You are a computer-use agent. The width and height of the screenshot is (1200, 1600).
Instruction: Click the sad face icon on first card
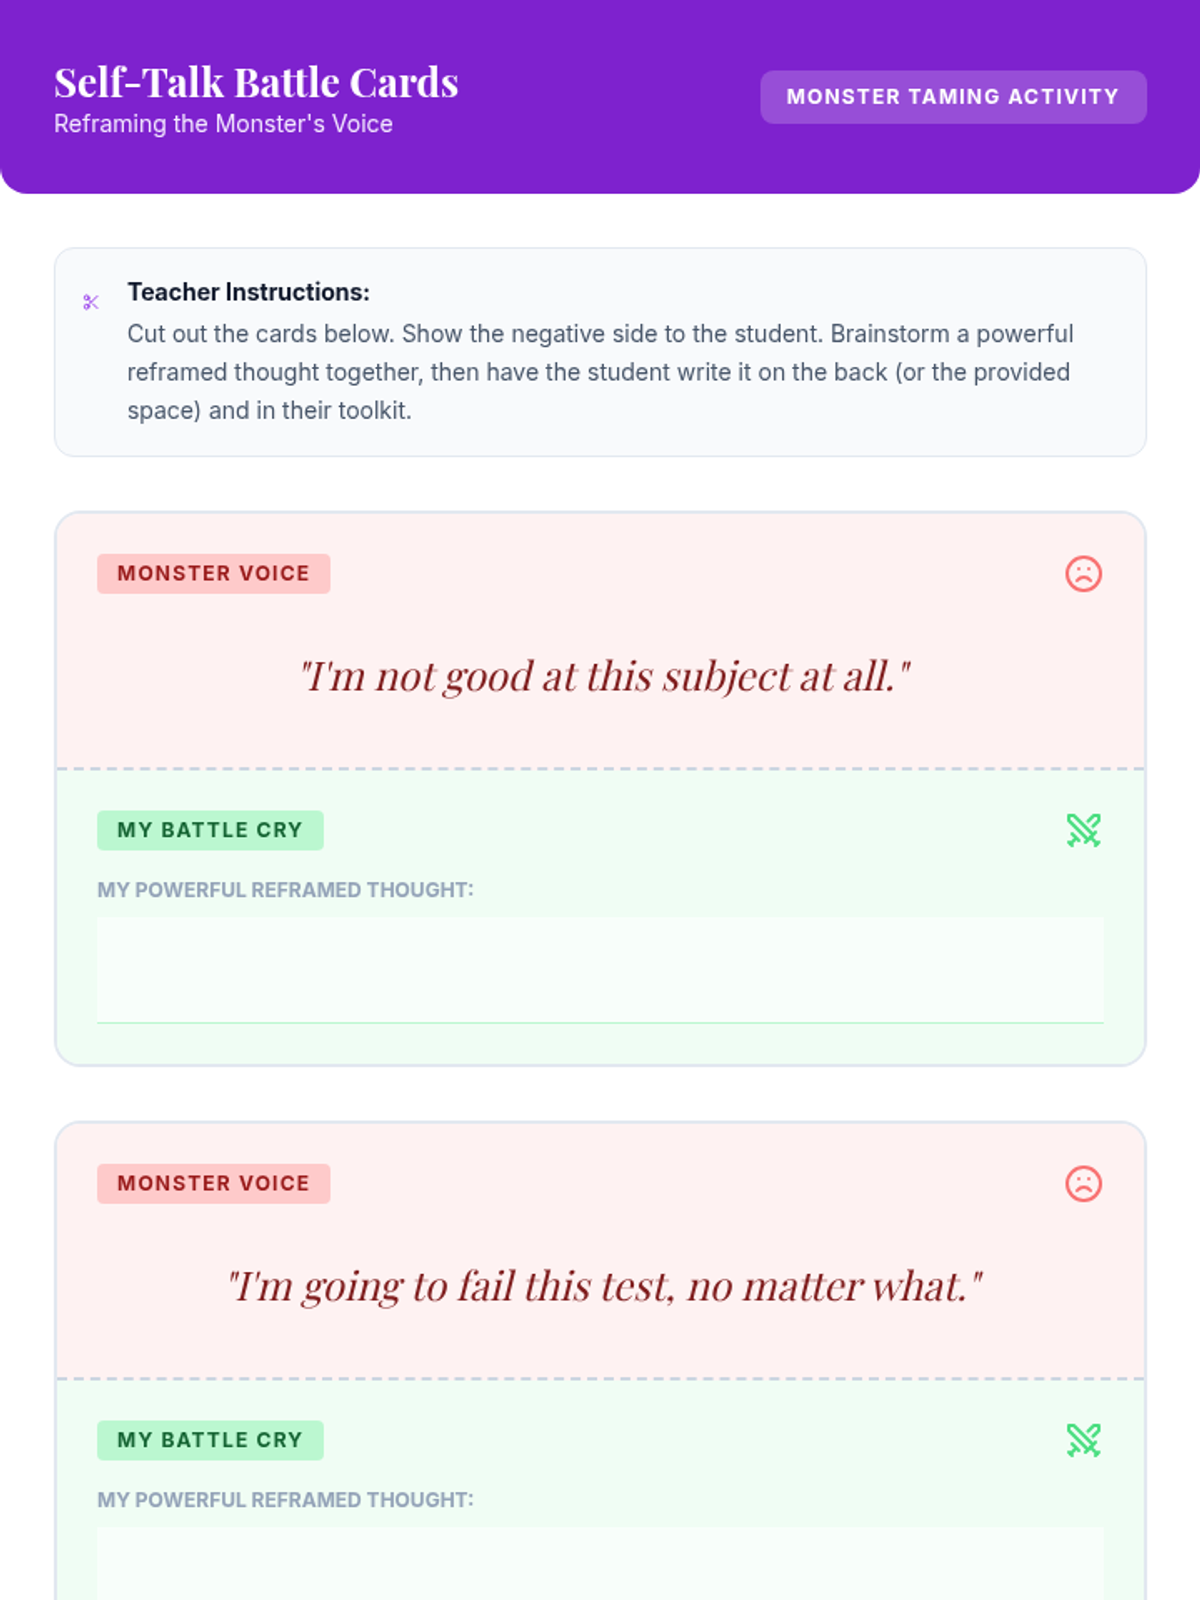tap(1083, 574)
